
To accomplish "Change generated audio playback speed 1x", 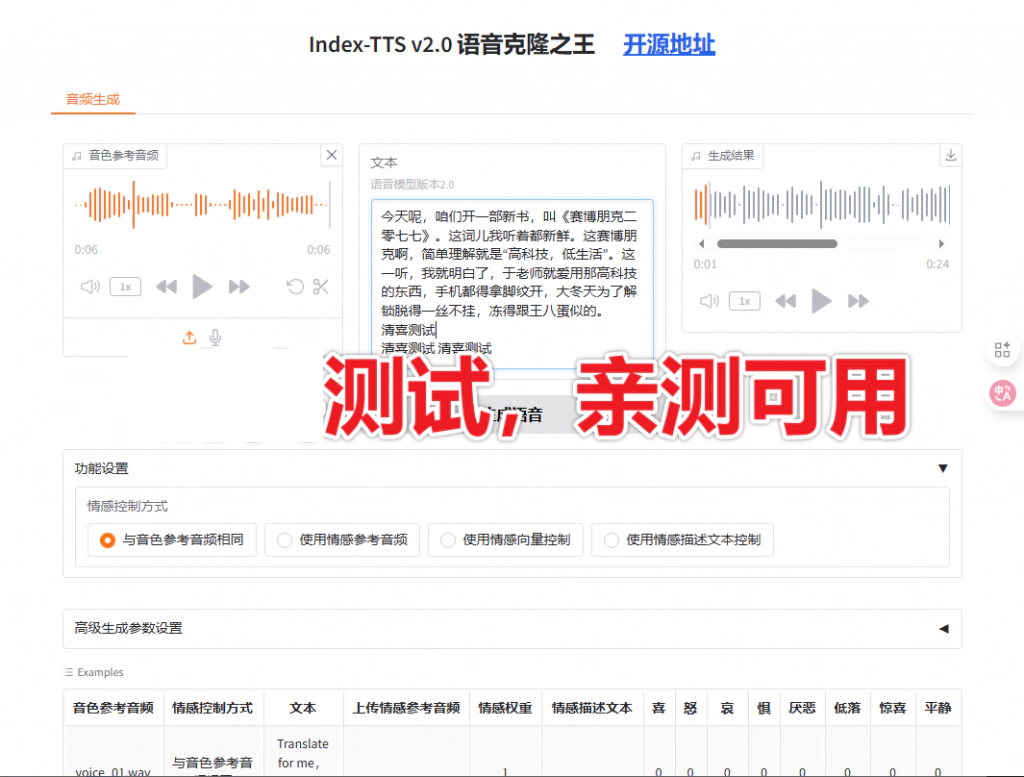I will 744,301.
